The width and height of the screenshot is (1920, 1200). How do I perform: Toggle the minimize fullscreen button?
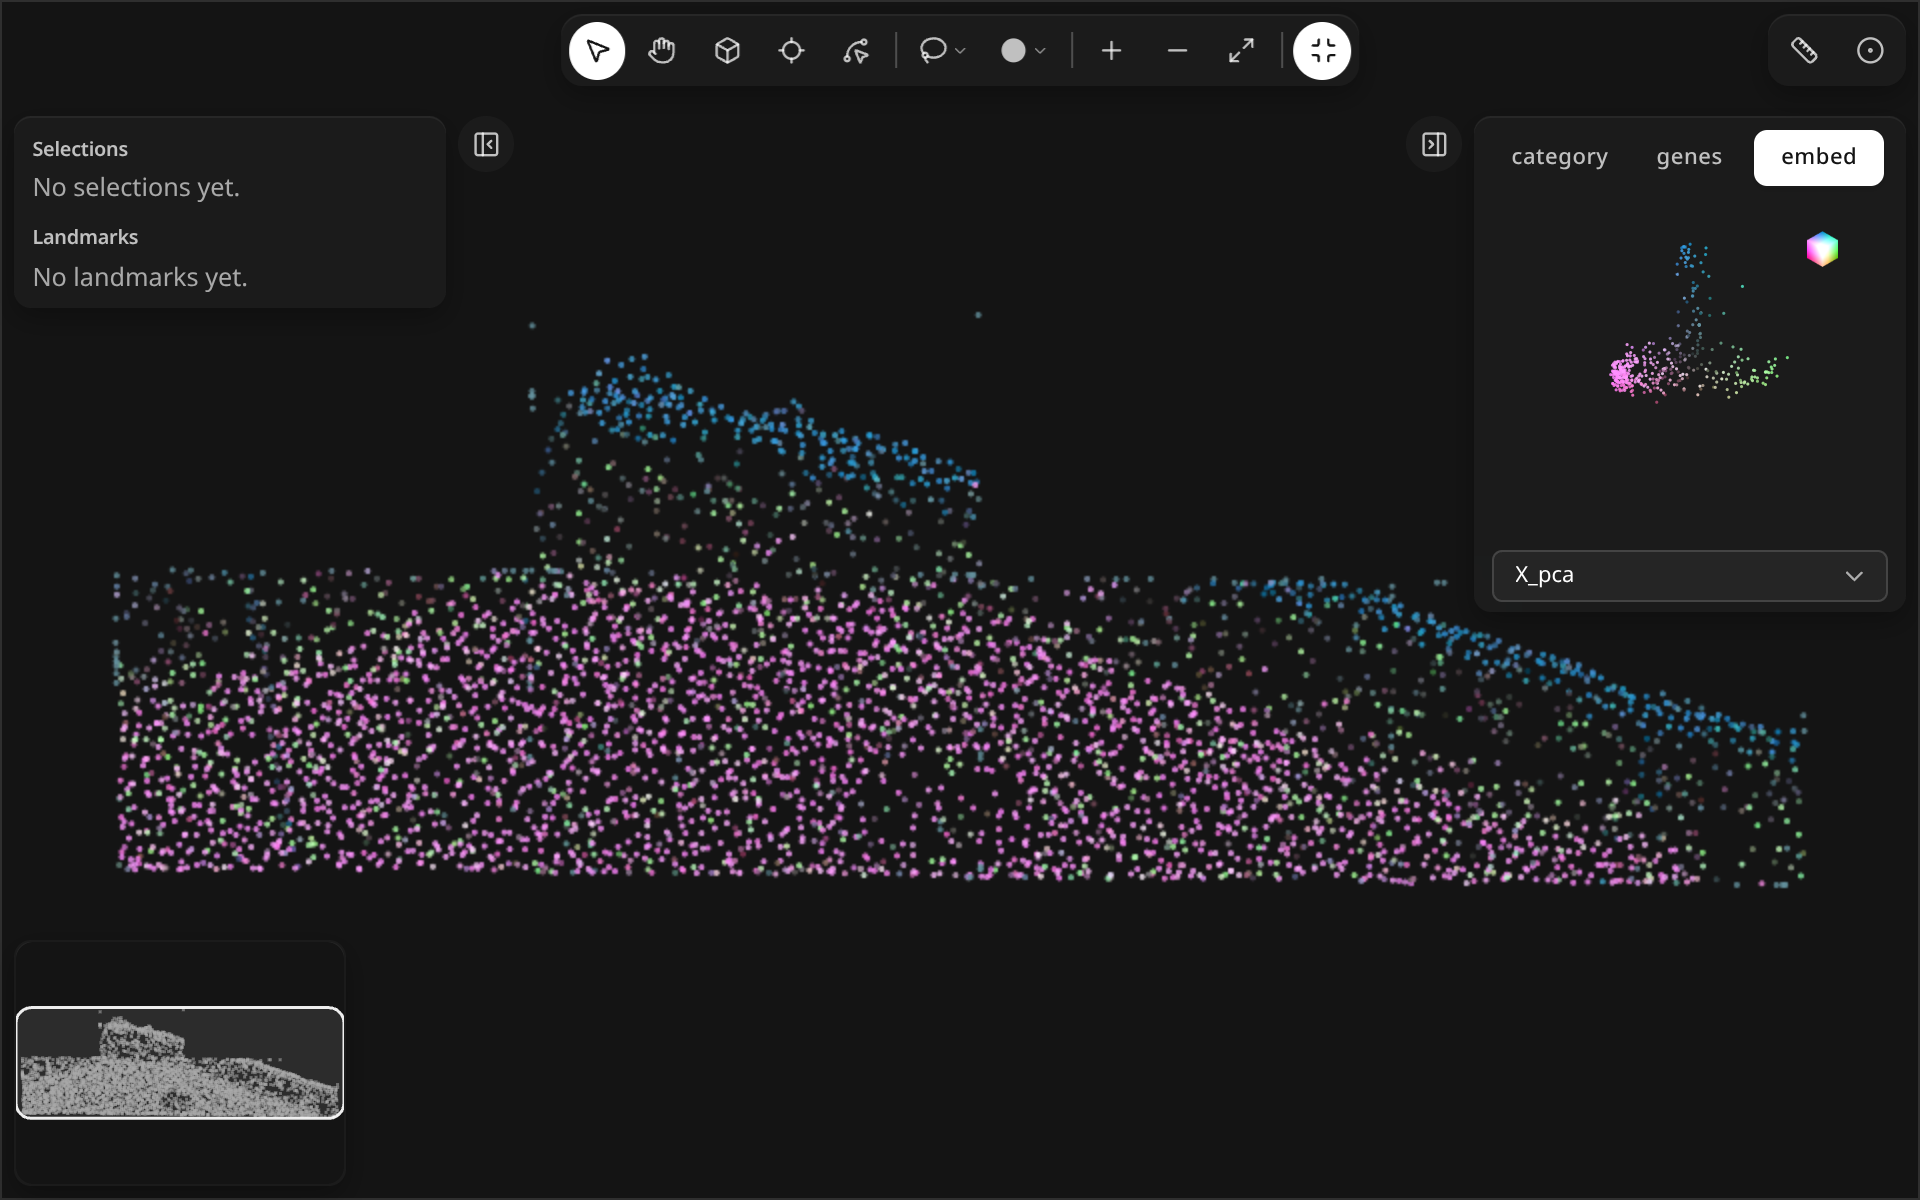tap(1322, 51)
